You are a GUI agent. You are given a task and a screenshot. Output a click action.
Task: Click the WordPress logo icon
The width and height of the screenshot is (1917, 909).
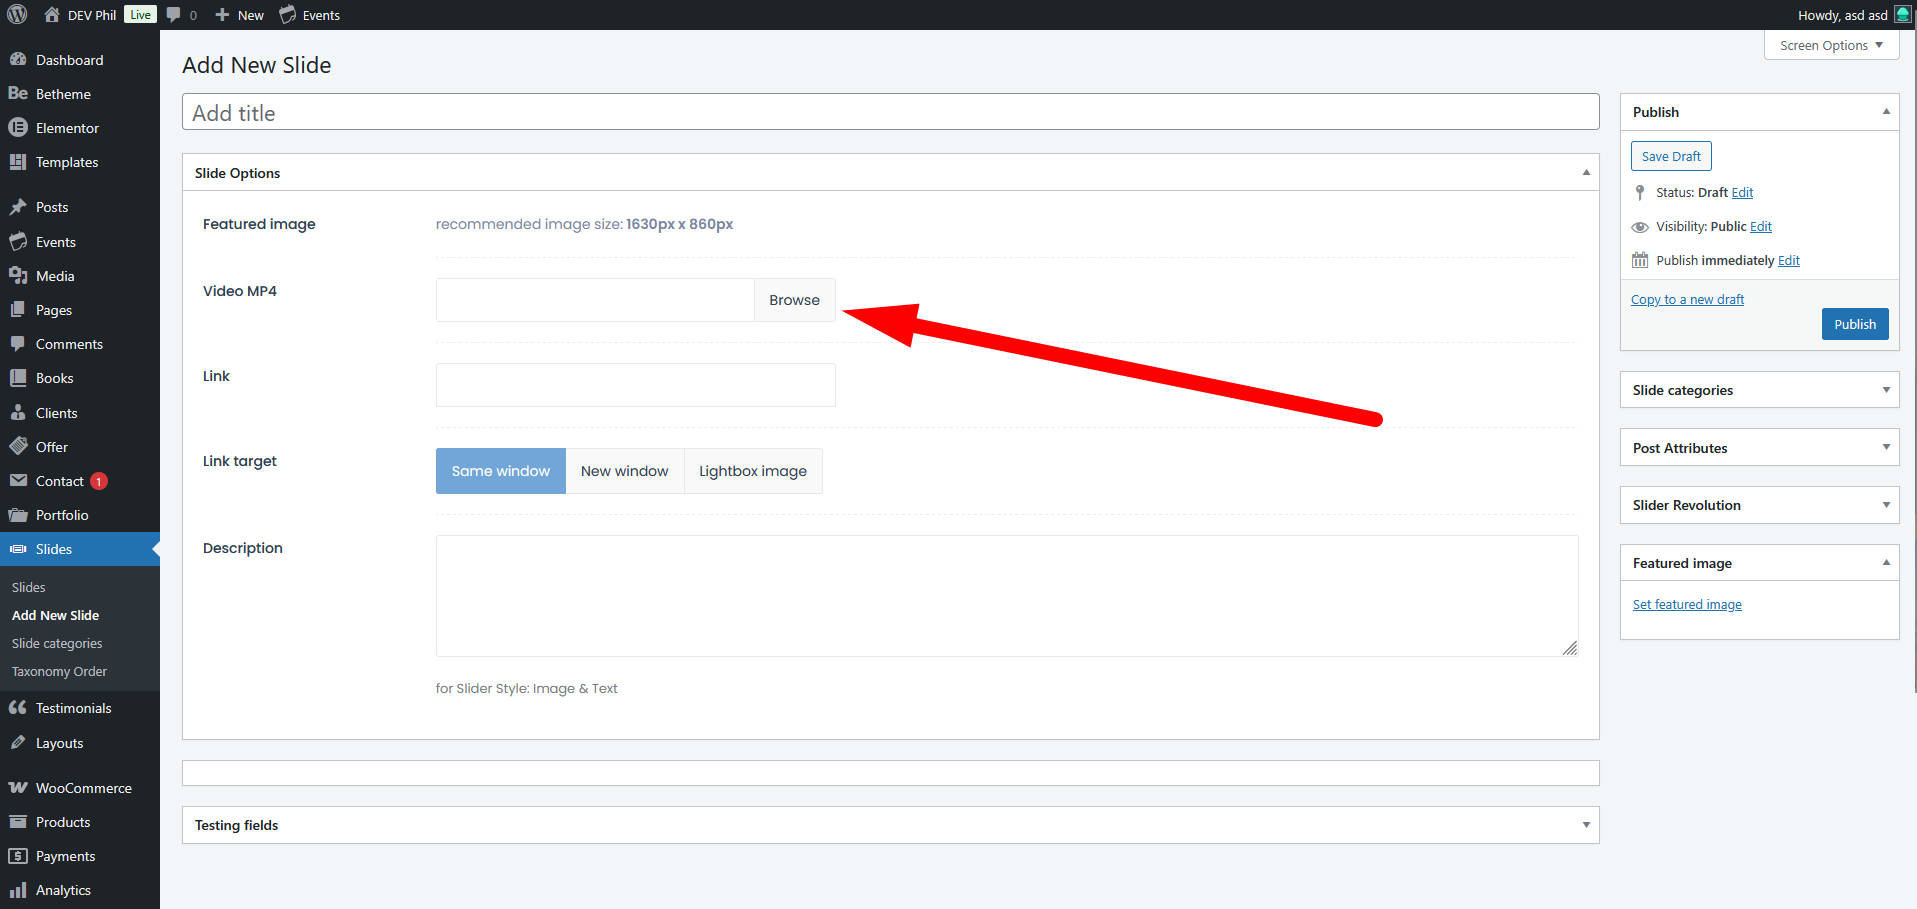coord(17,15)
